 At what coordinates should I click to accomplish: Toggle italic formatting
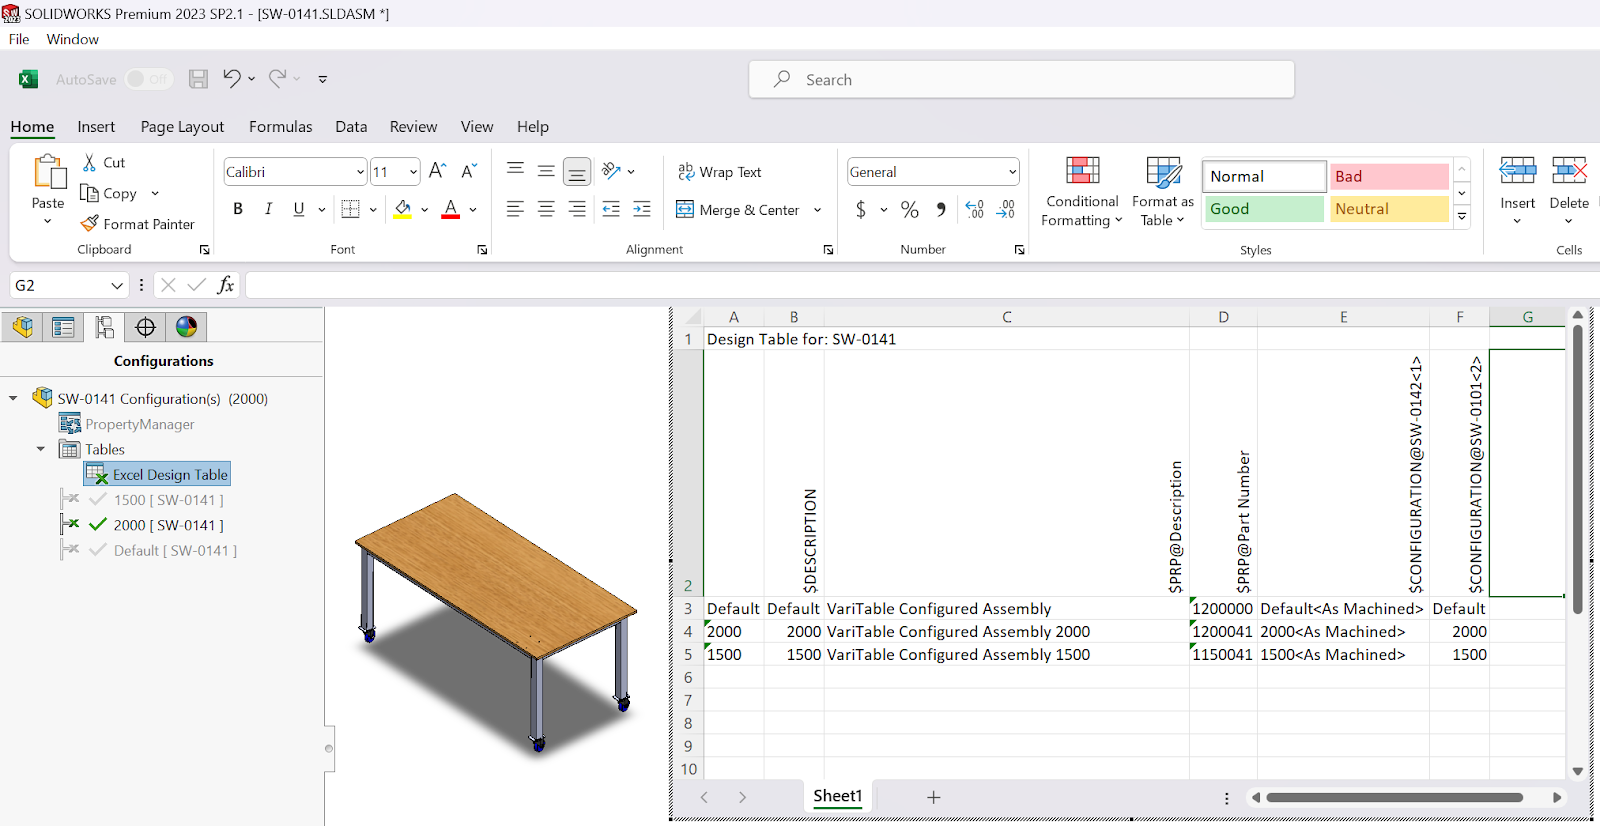pyautogui.click(x=268, y=209)
